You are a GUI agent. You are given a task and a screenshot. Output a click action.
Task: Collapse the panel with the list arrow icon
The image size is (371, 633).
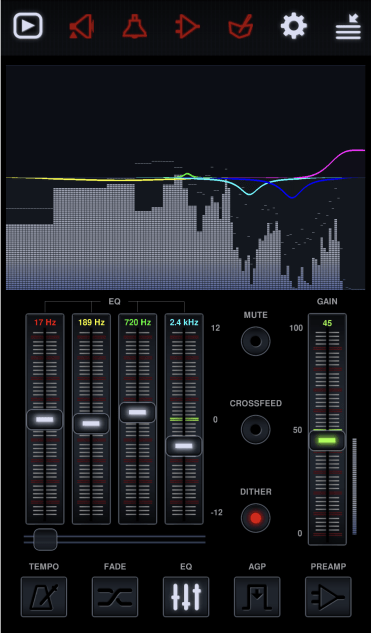[348, 27]
